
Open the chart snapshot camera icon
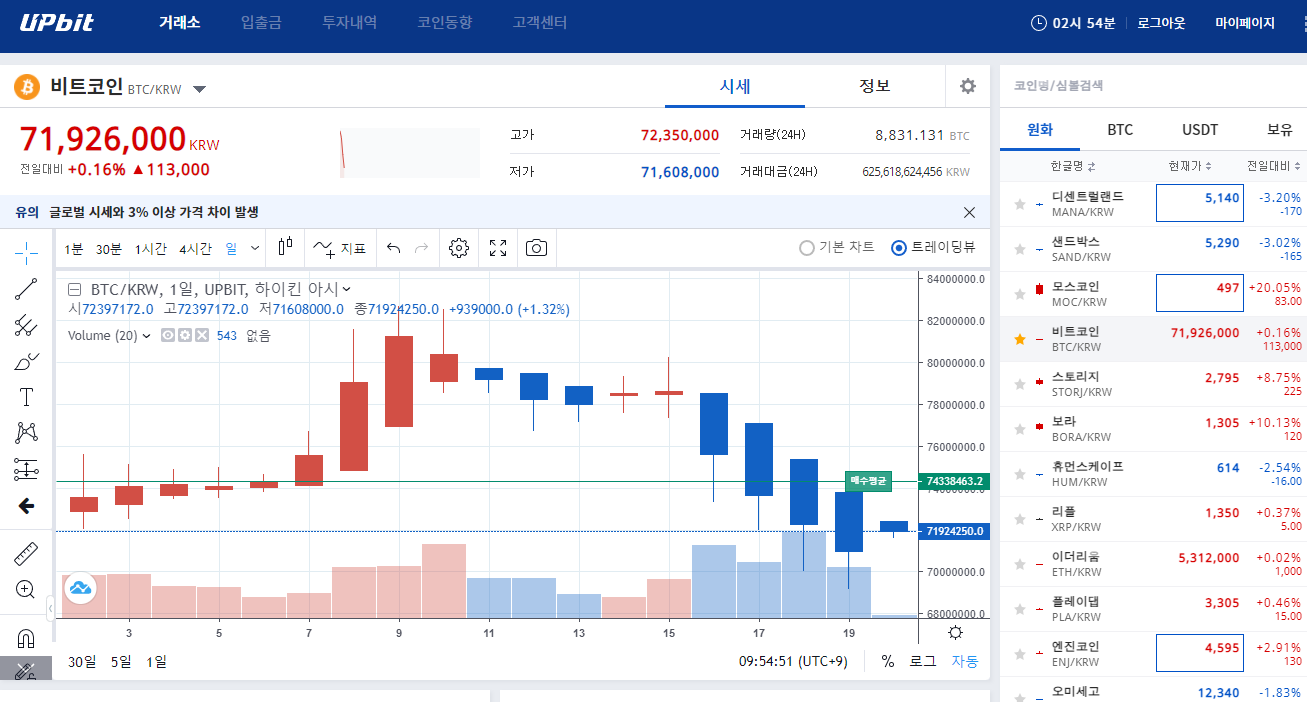537,248
